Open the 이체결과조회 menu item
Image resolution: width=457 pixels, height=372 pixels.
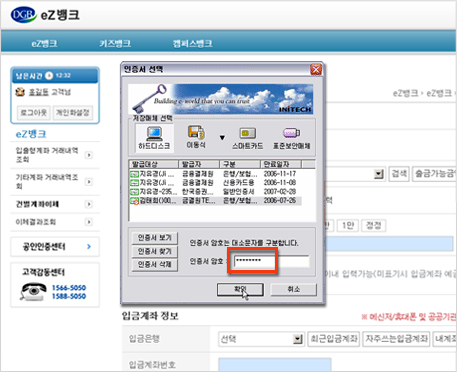[x=36, y=222]
